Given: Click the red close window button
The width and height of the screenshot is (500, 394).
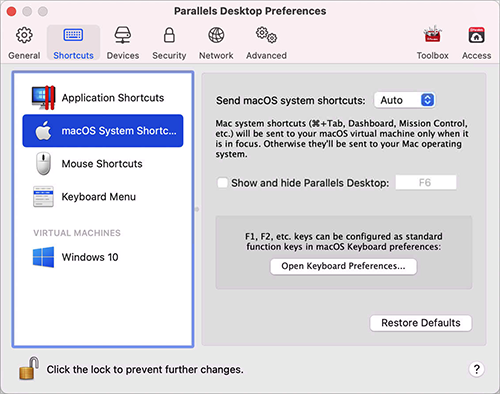Looking at the screenshot, I should click(11, 11).
